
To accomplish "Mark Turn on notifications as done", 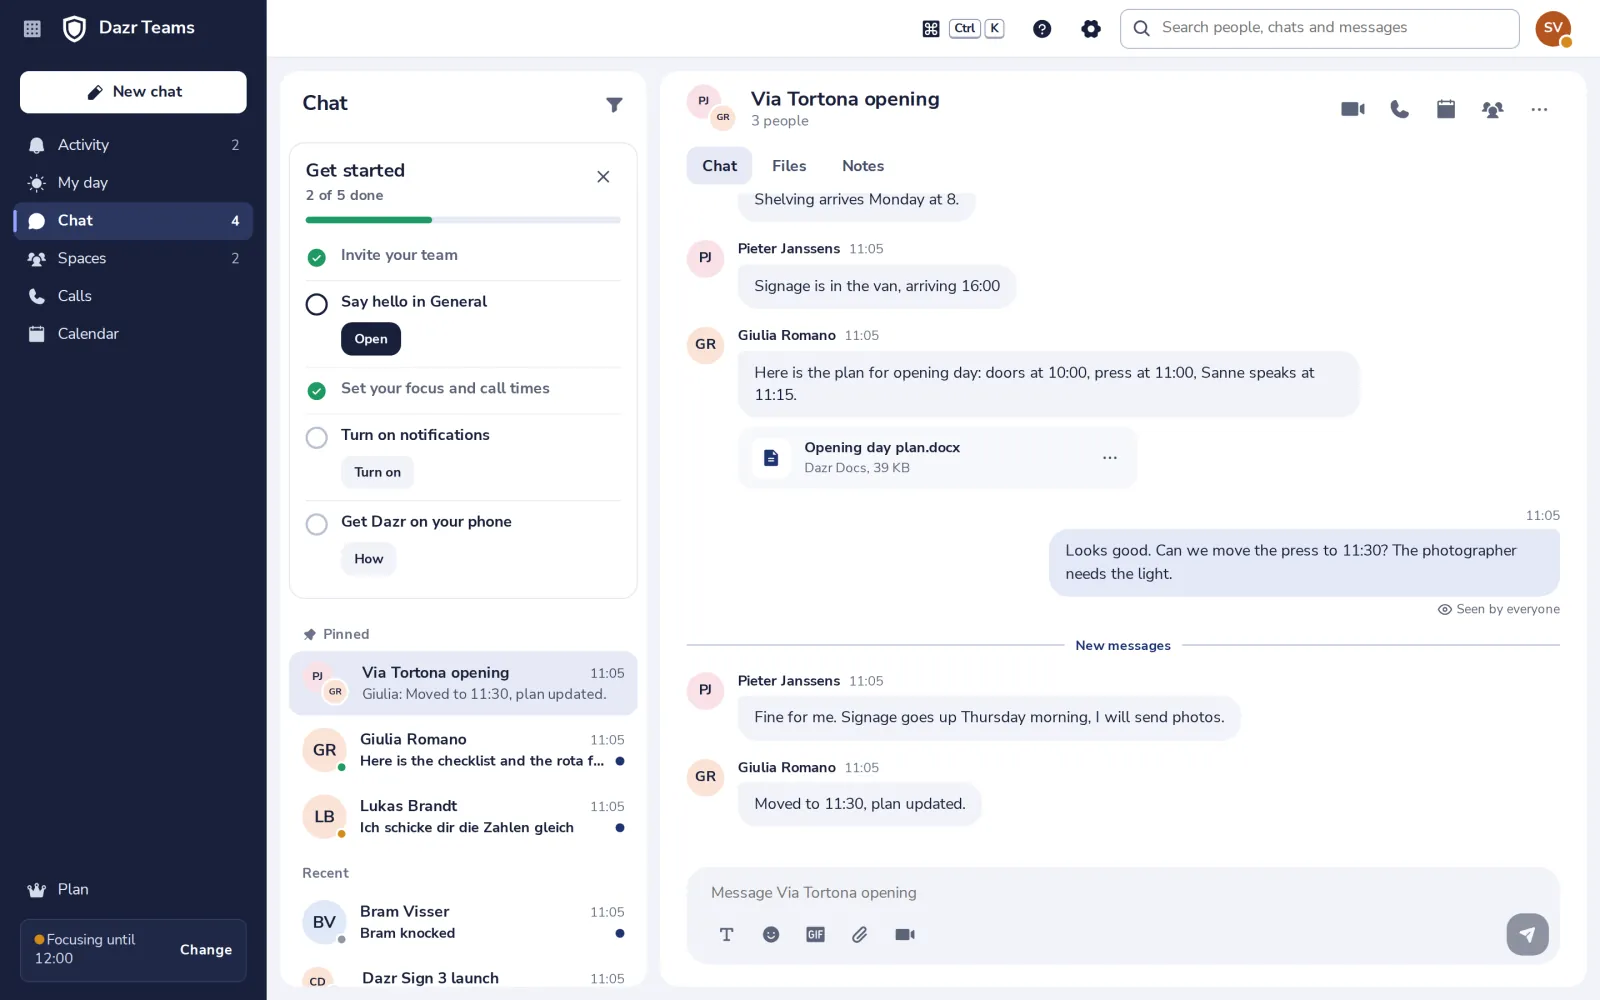I will coord(316,437).
